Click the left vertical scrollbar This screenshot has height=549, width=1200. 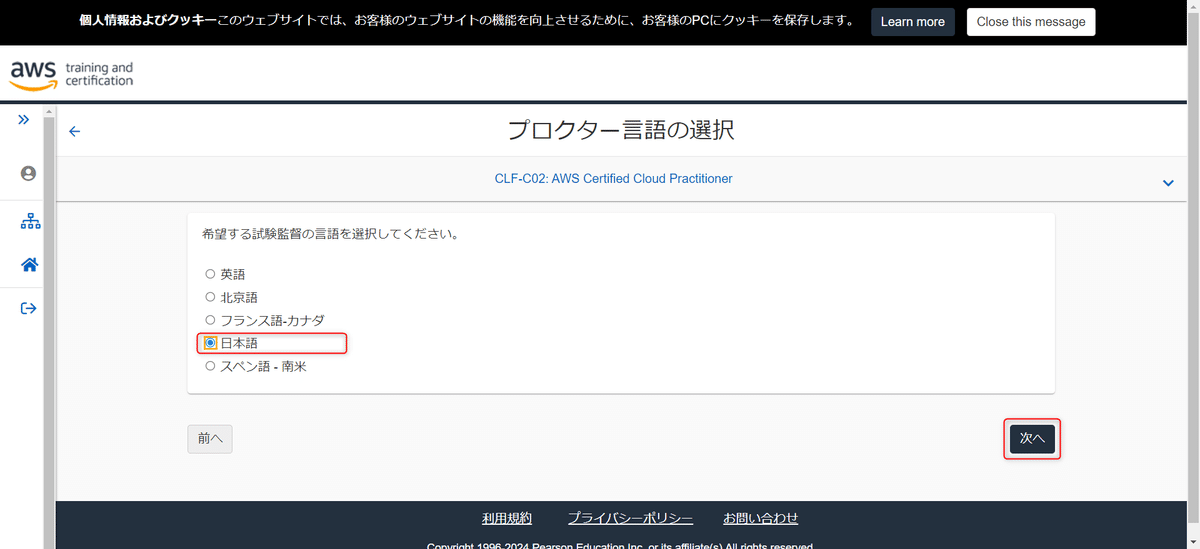pyautogui.click(x=51, y=328)
